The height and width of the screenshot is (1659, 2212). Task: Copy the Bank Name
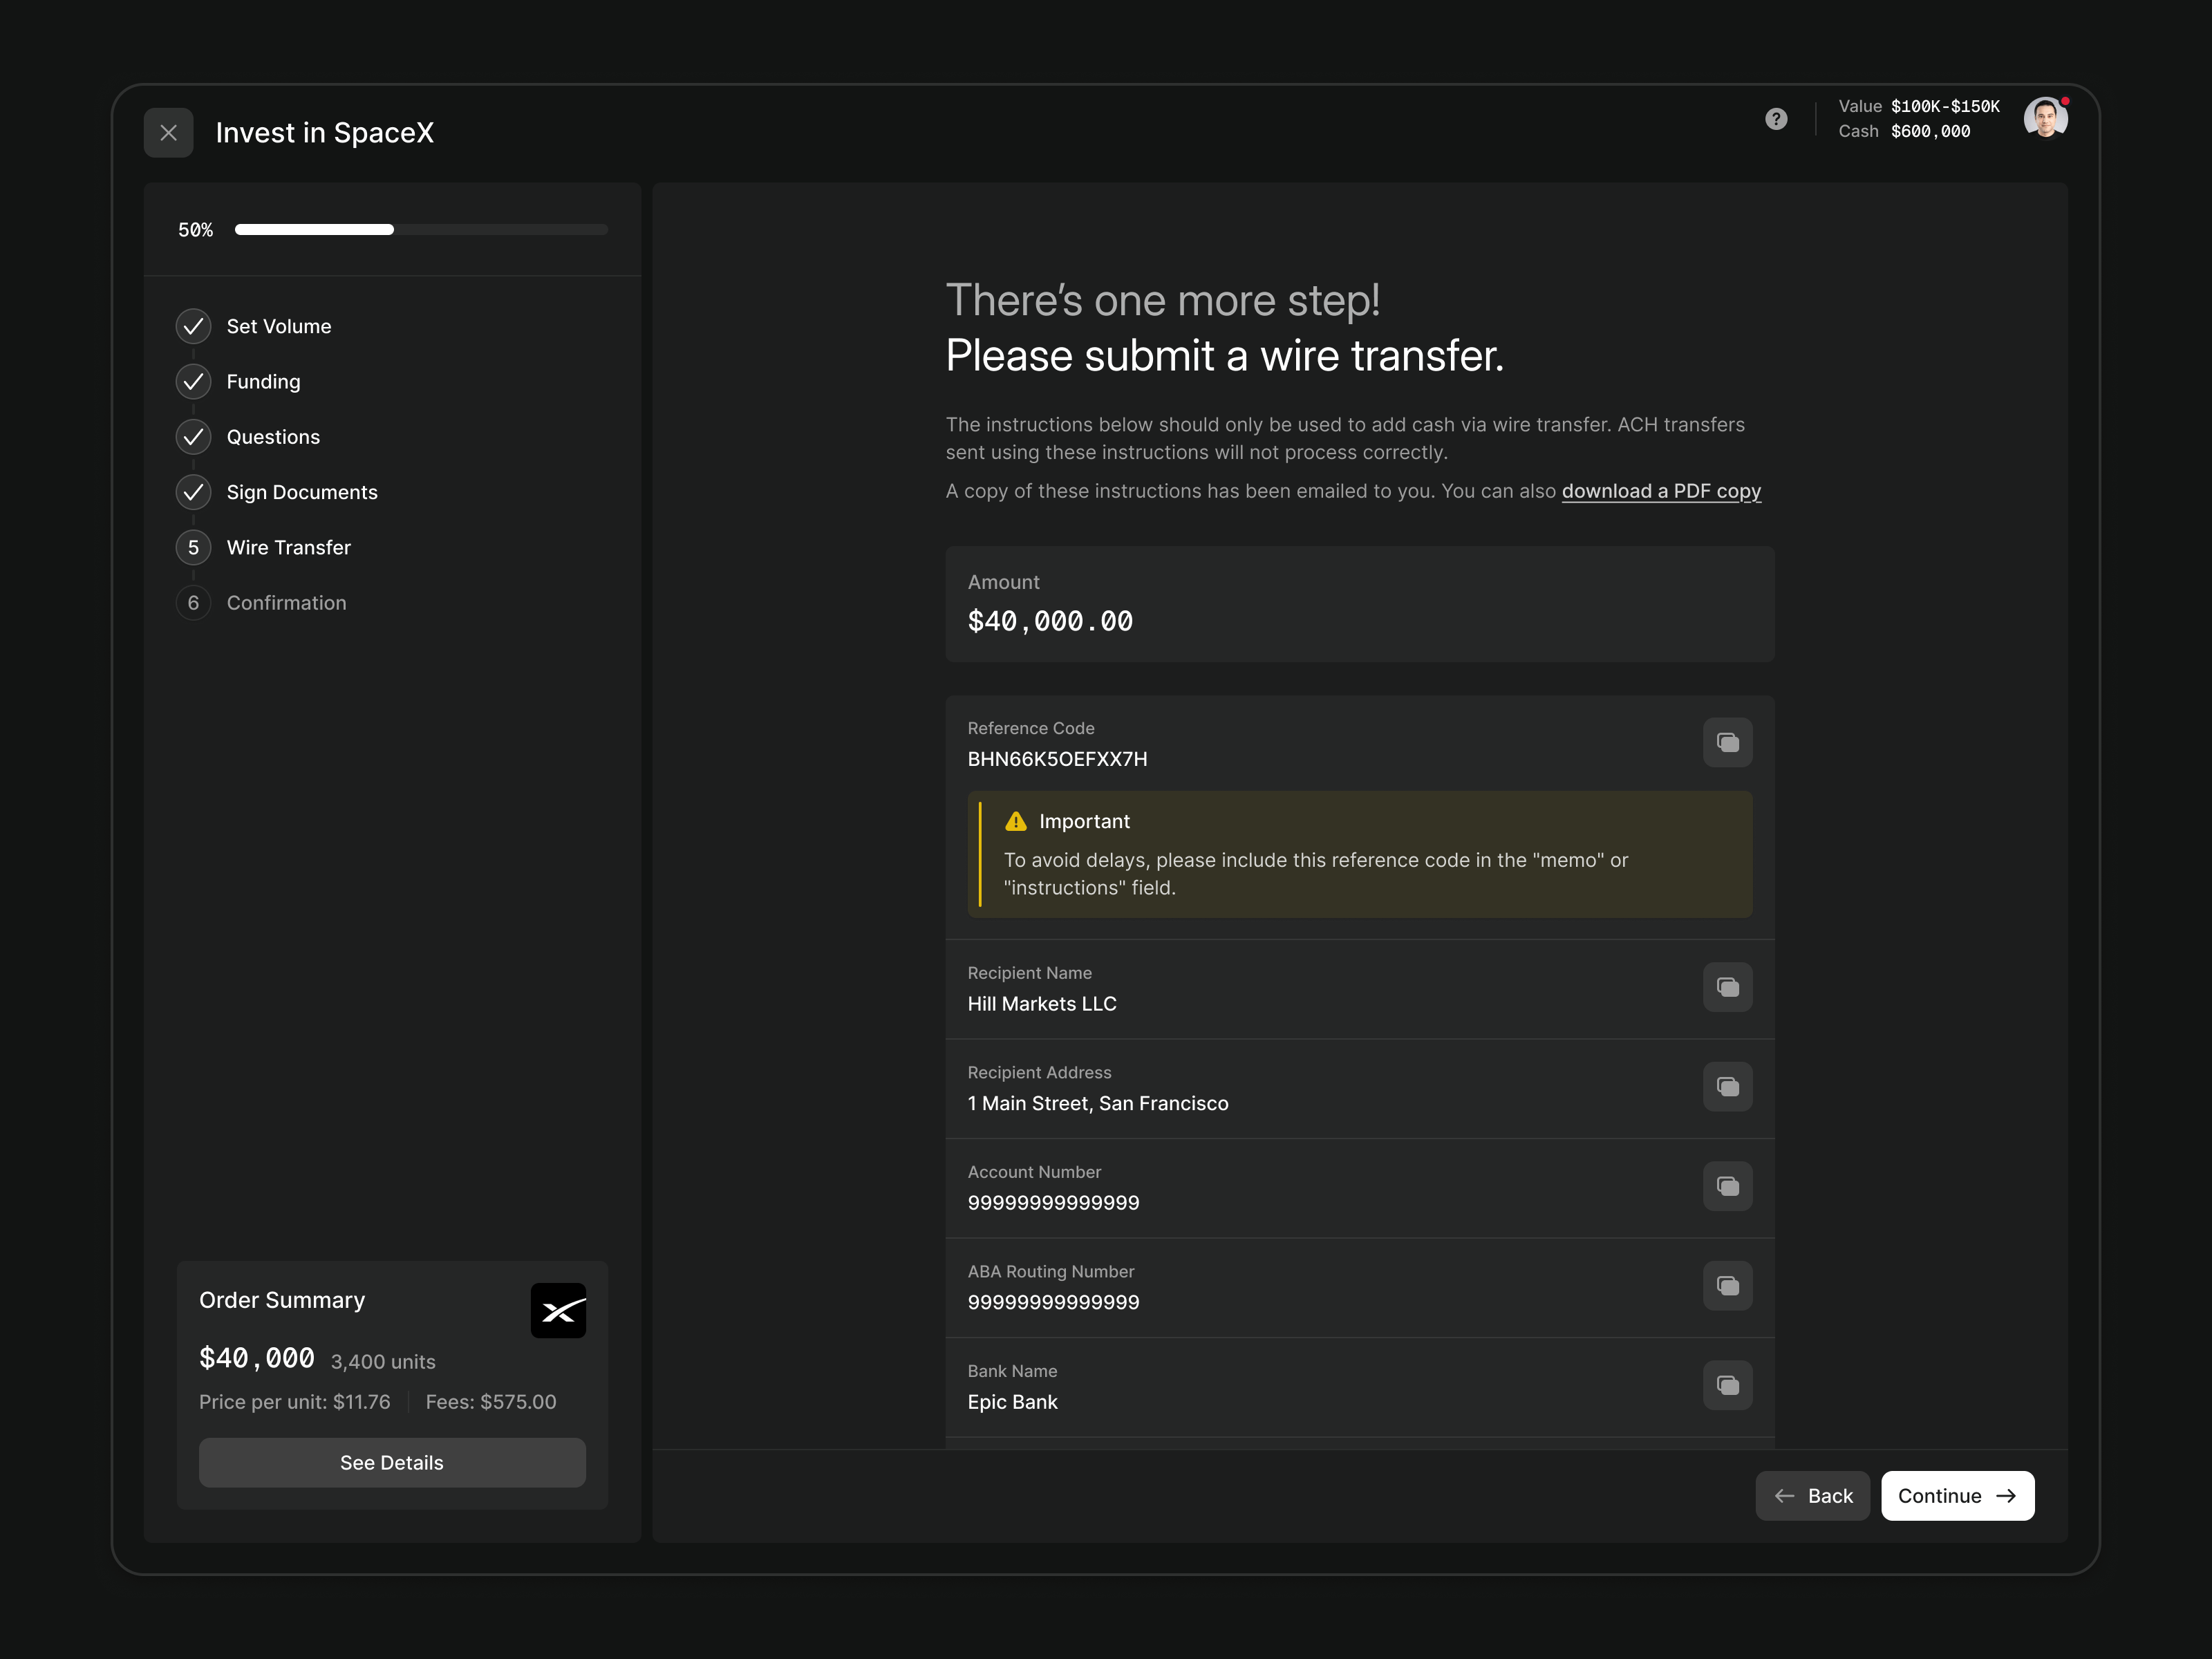[1727, 1385]
